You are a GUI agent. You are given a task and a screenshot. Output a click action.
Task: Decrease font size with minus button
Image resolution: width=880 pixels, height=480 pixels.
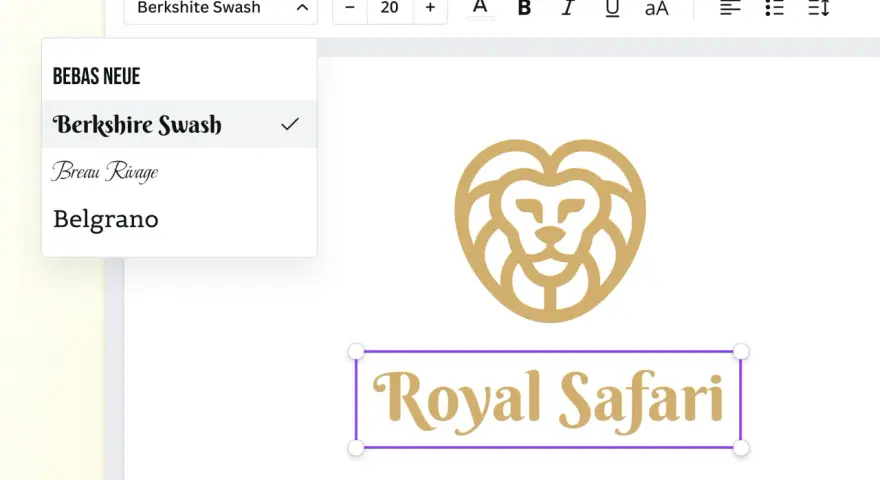[x=350, y=8]
